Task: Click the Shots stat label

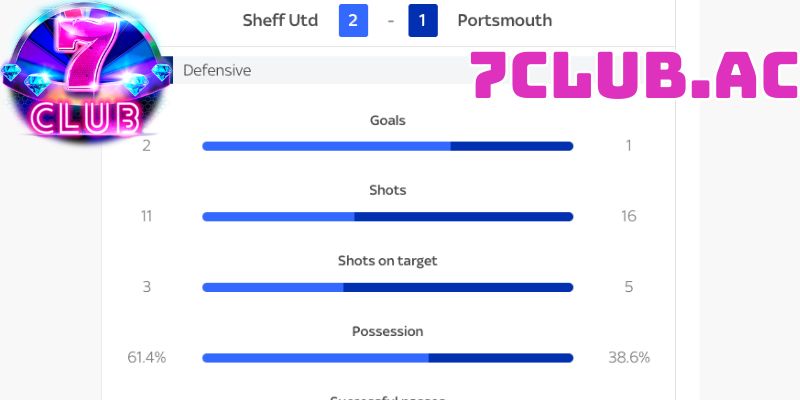Action: pos(387,190)
